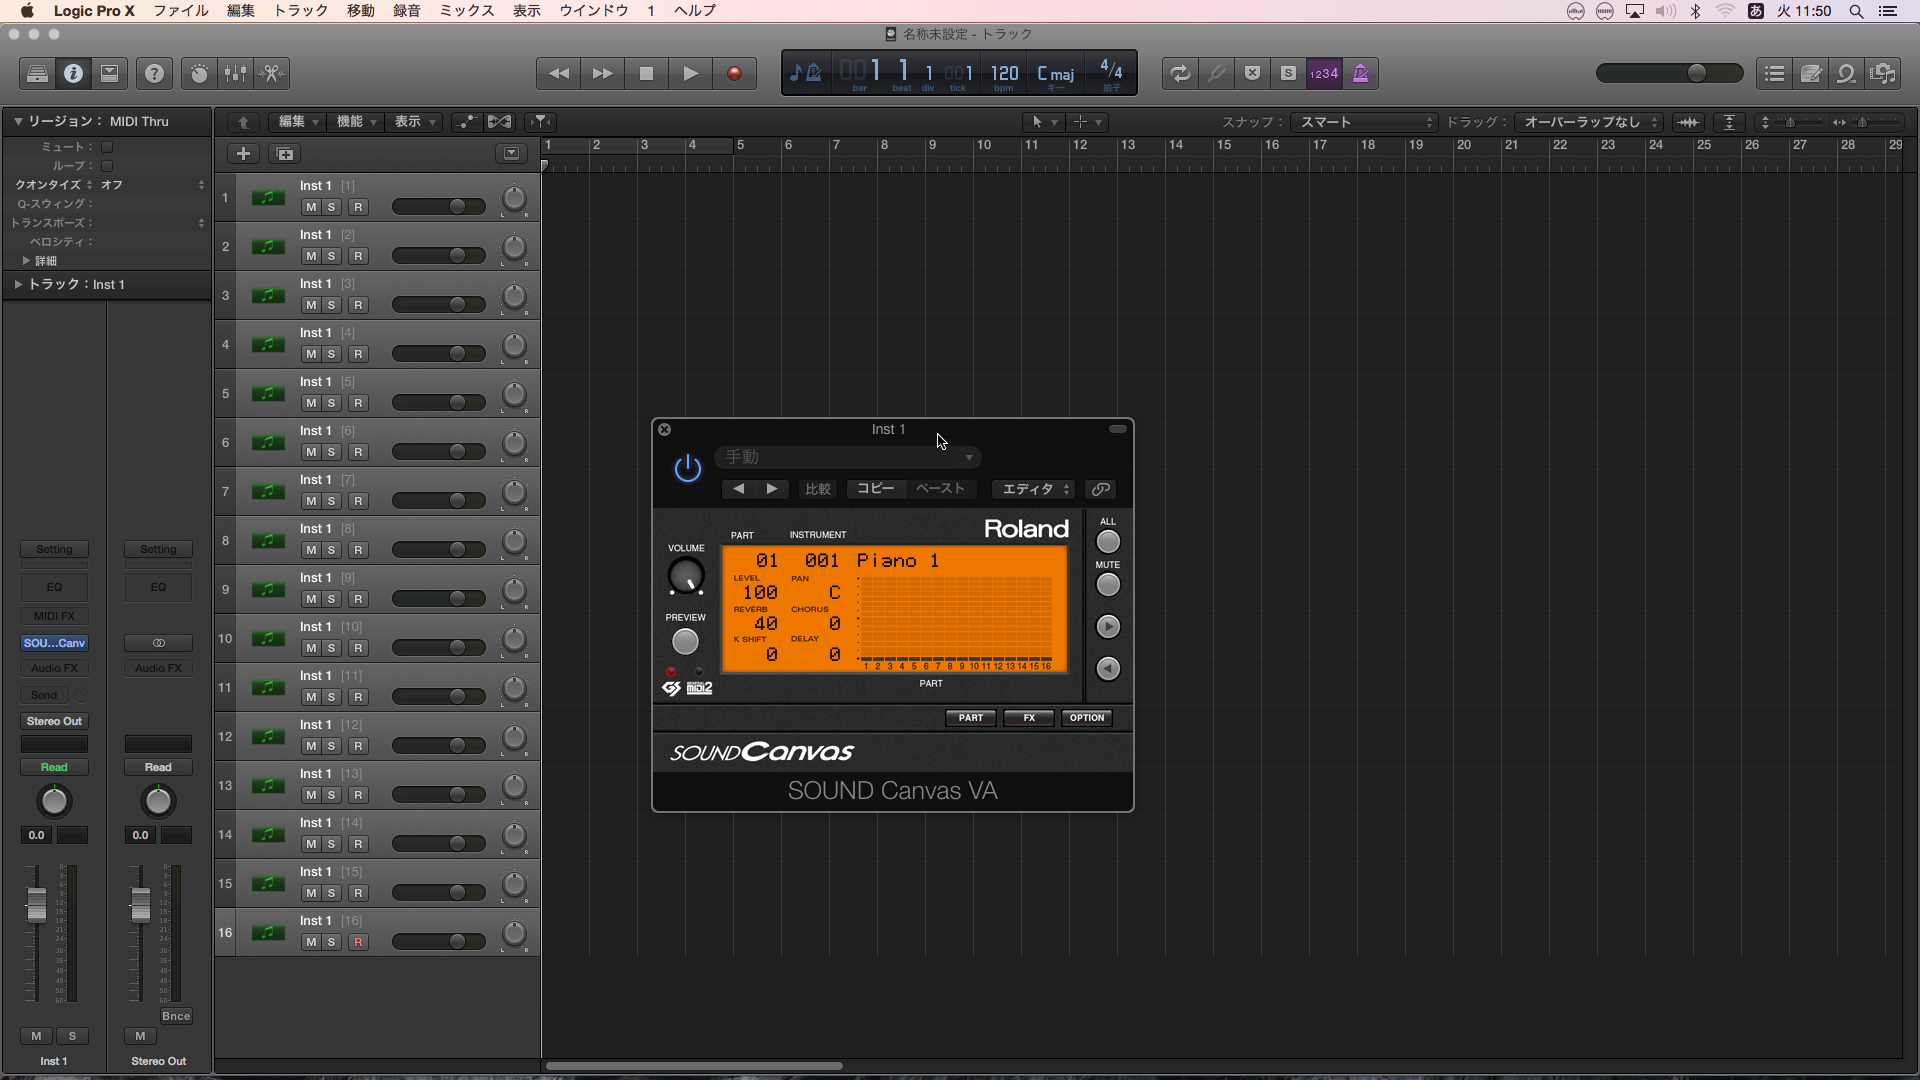
Task: Toggle the ループ checkbox in region inspector
Action: pos(107,166)
